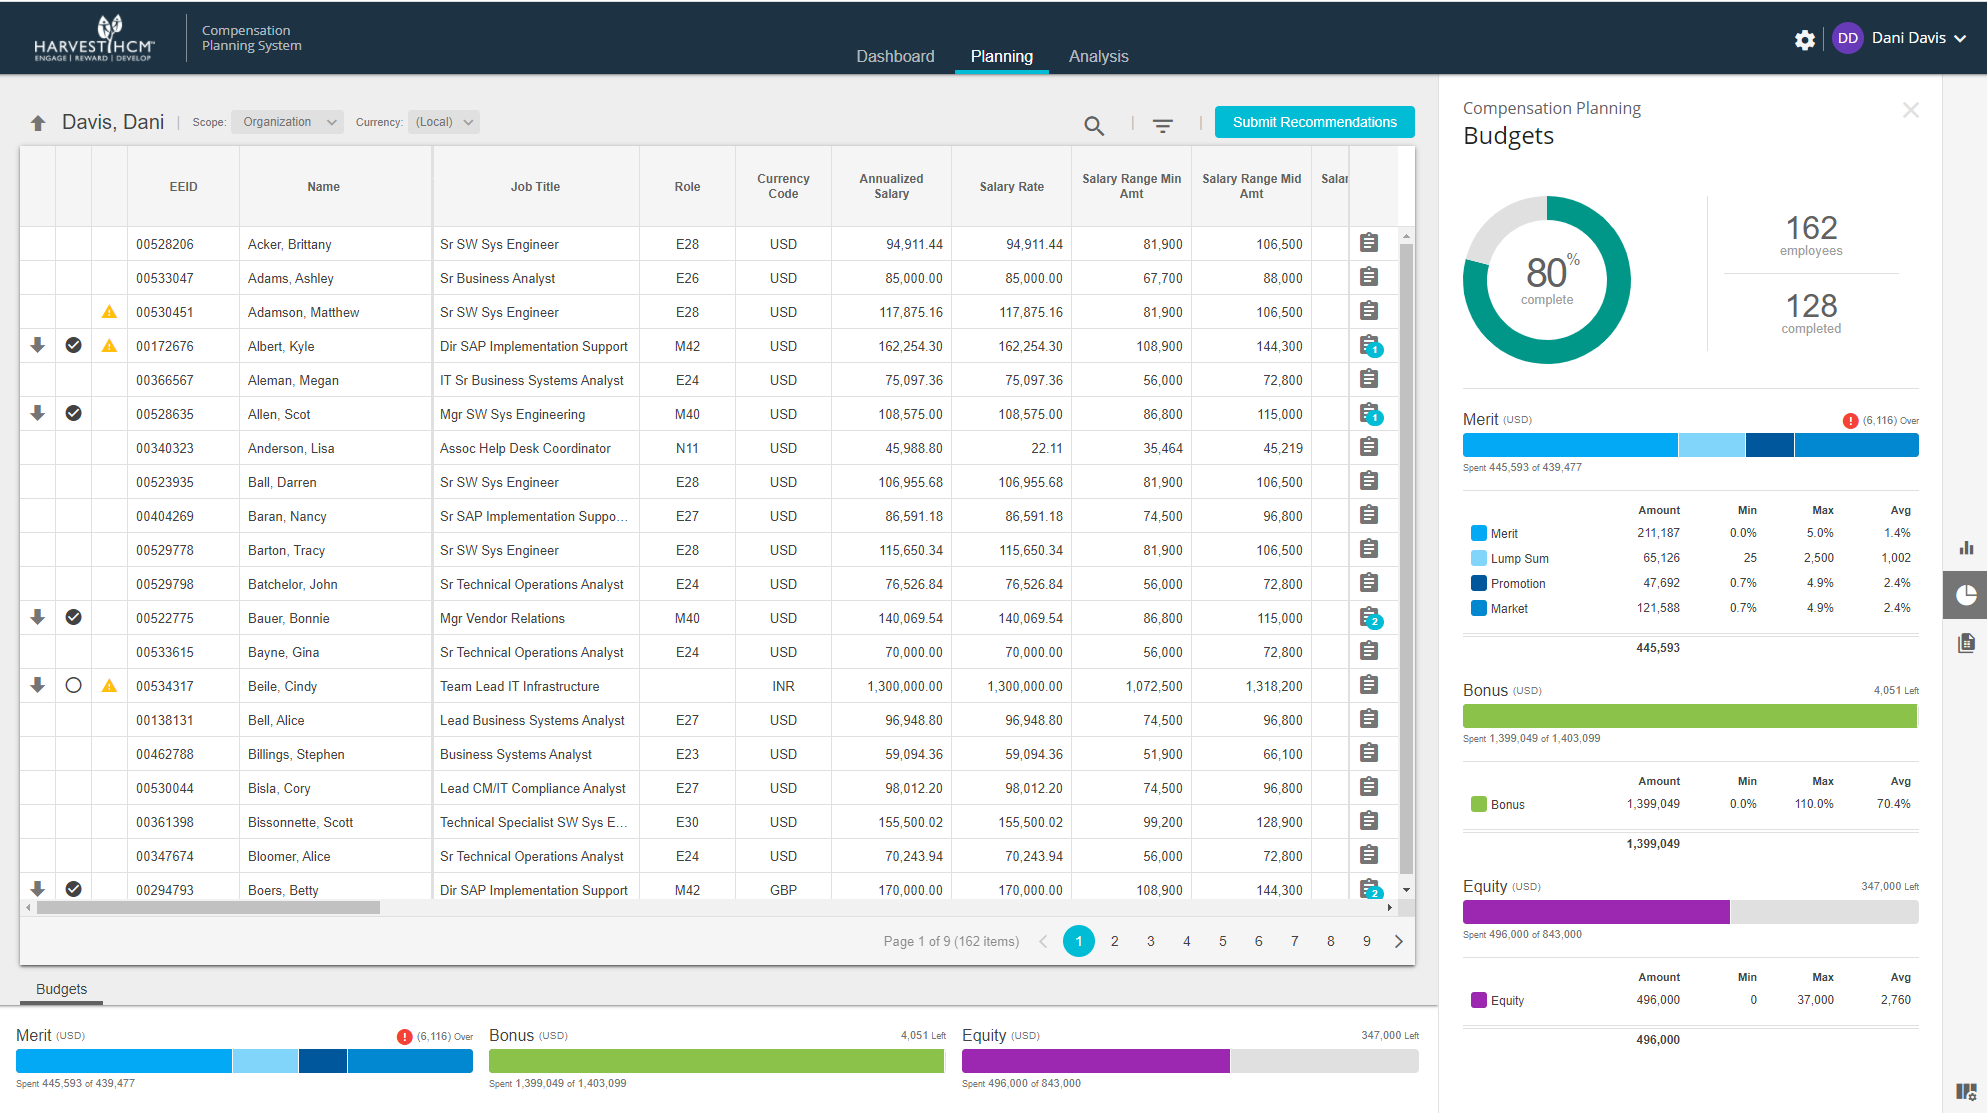Click the search magnifier icon
The image size is (1987, 1113).
click(1094, 125)
